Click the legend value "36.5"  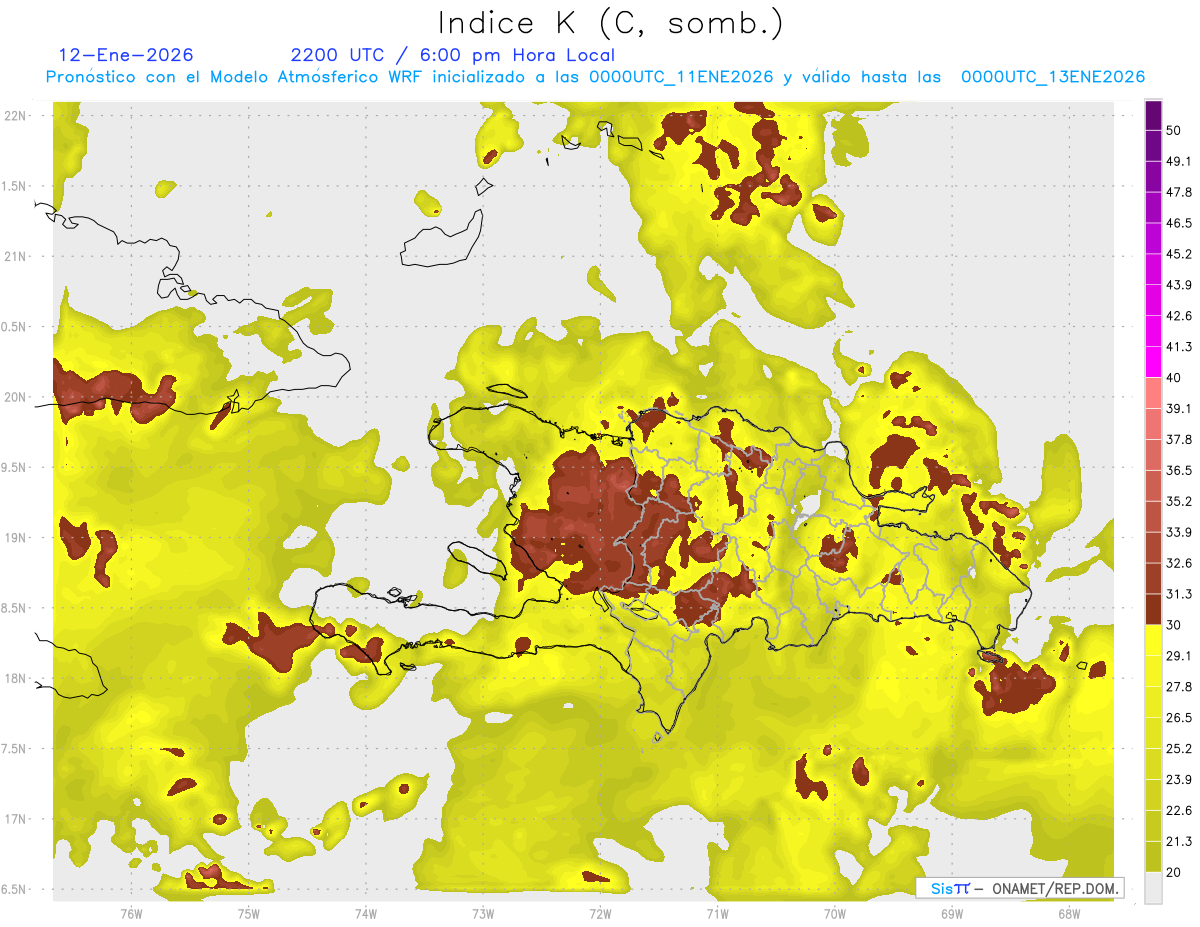coord(1179,470)
